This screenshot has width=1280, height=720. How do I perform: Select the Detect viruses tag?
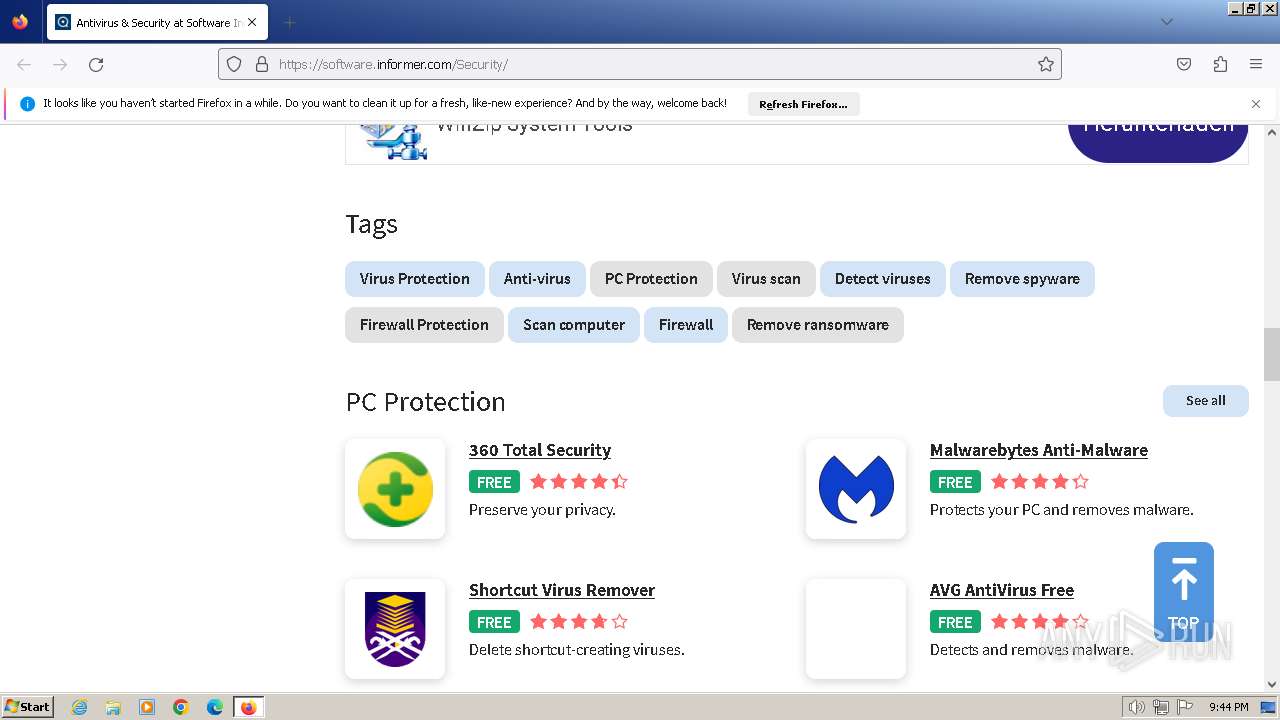click(x=883, y=279)
